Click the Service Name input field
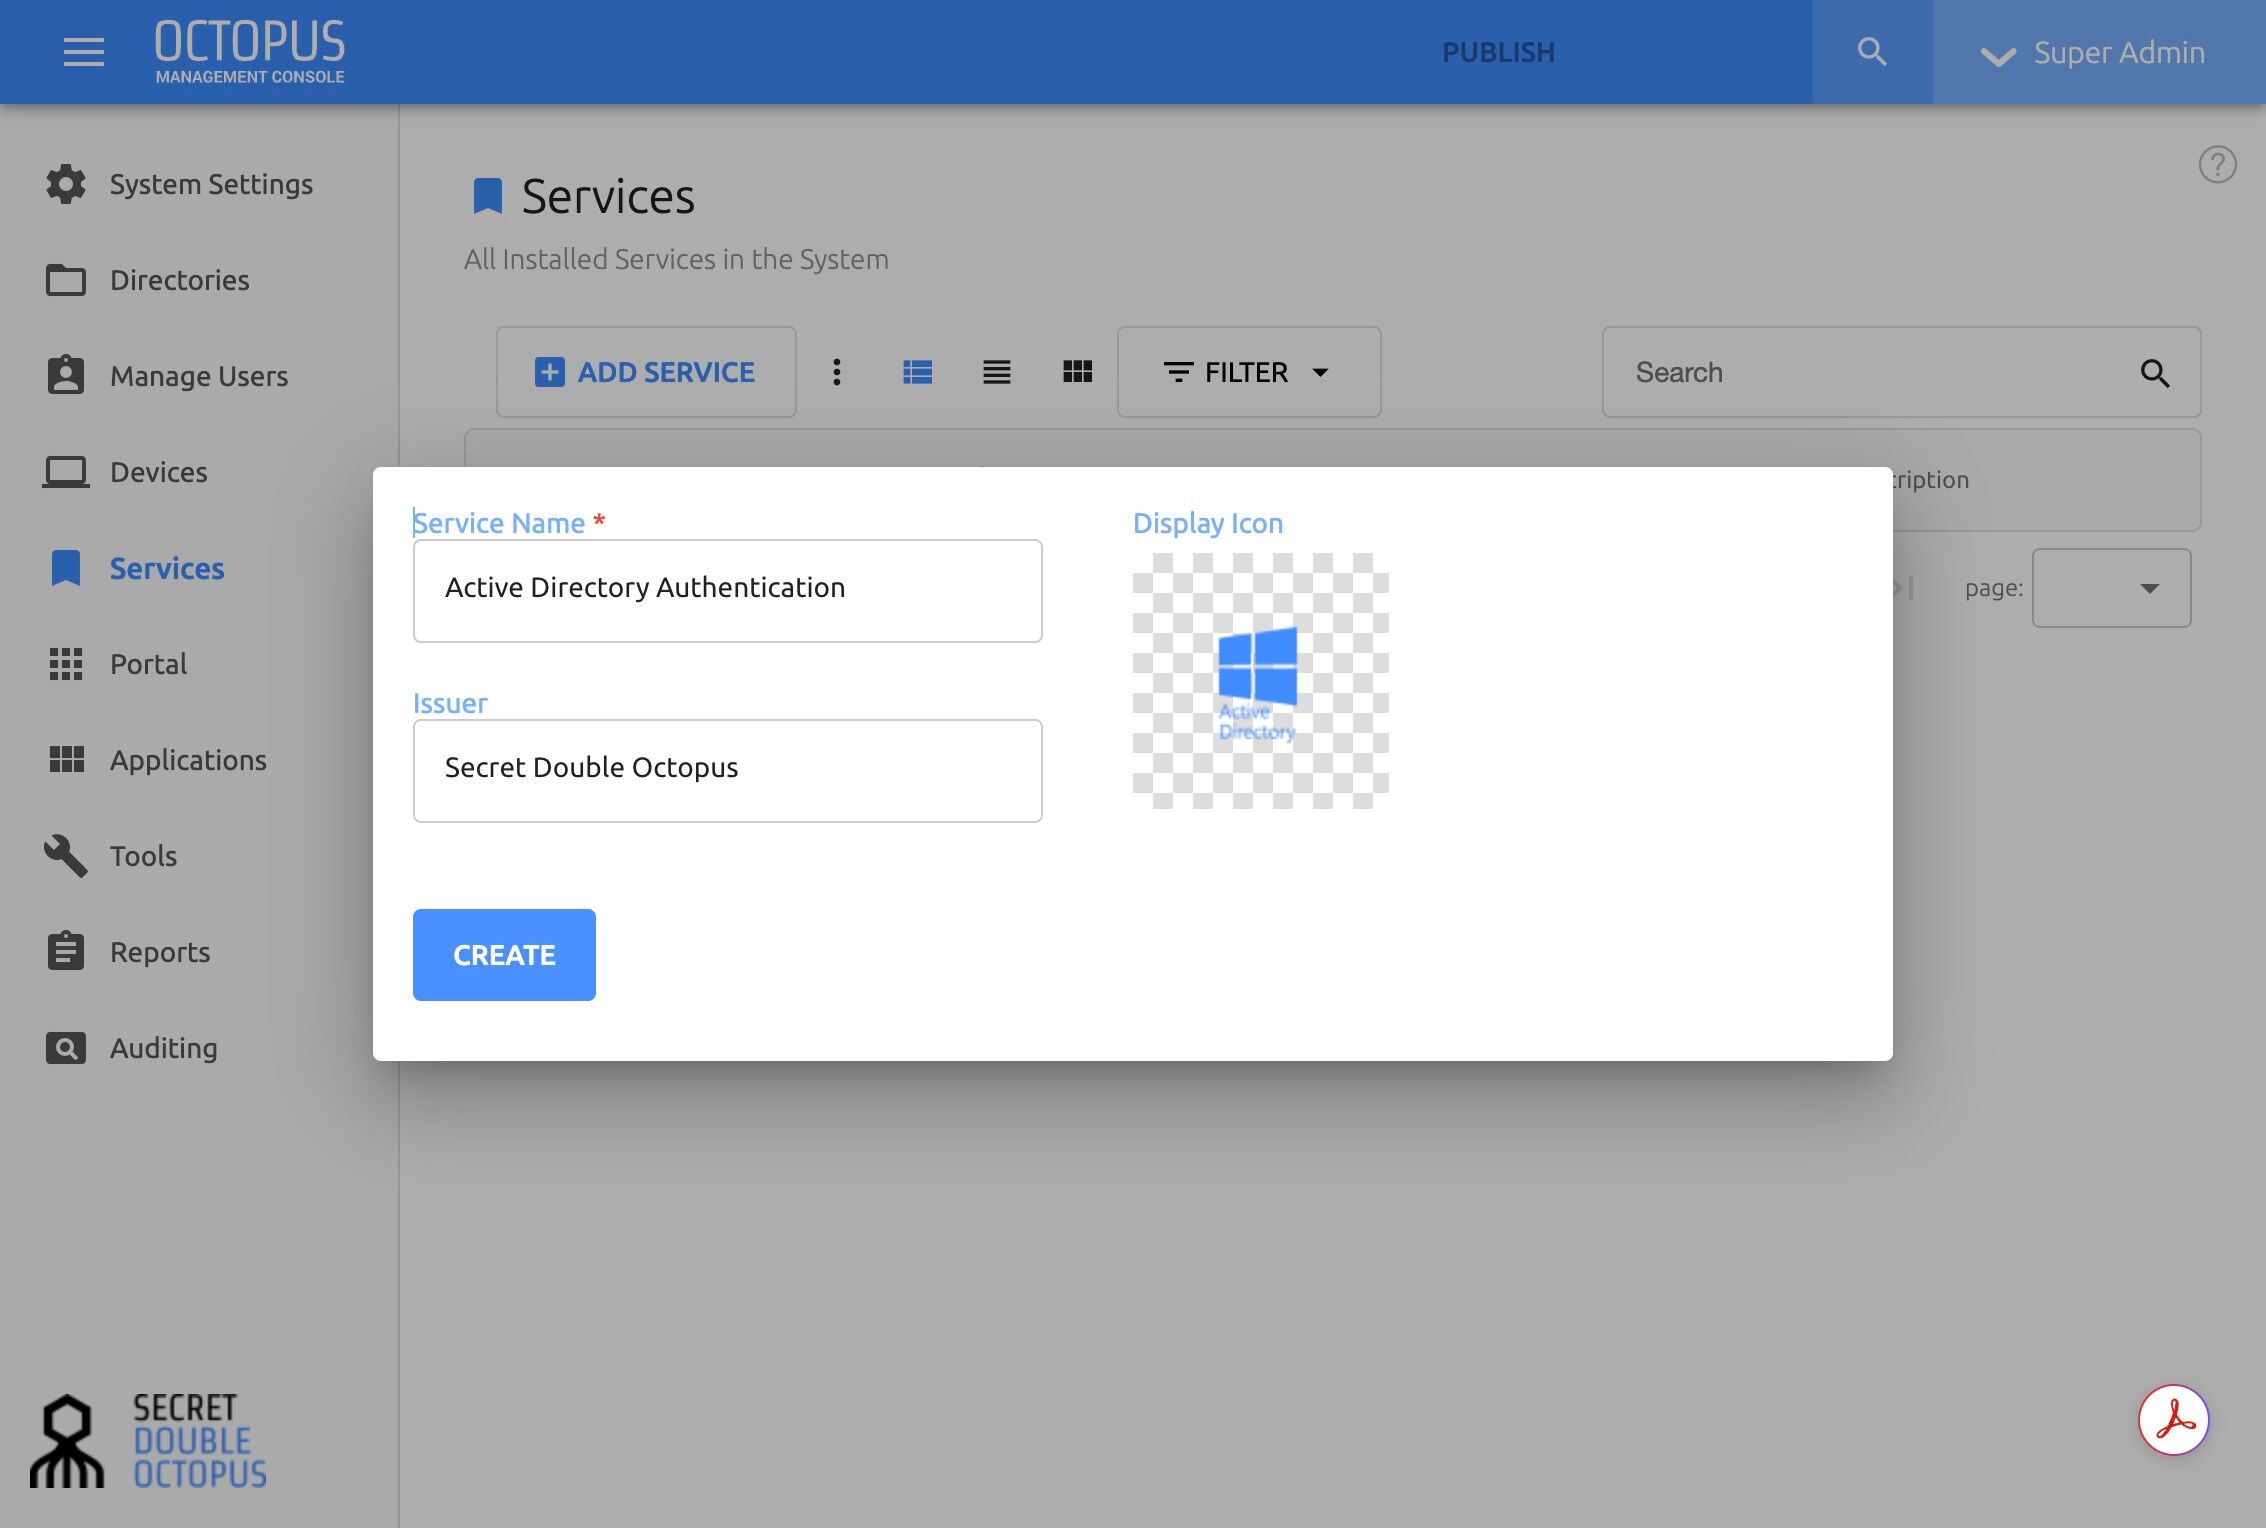Image resolution: width=2266 pixels, height=1528 pixels. [x=728, y=590]
